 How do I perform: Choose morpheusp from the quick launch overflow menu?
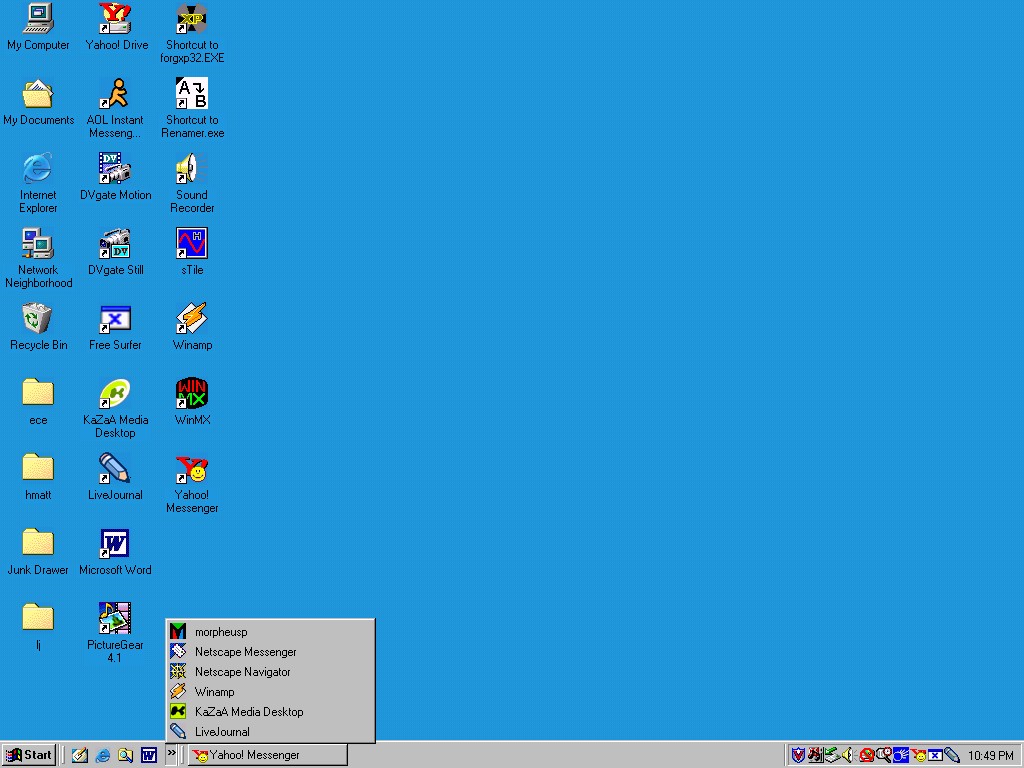coord(270,632)
